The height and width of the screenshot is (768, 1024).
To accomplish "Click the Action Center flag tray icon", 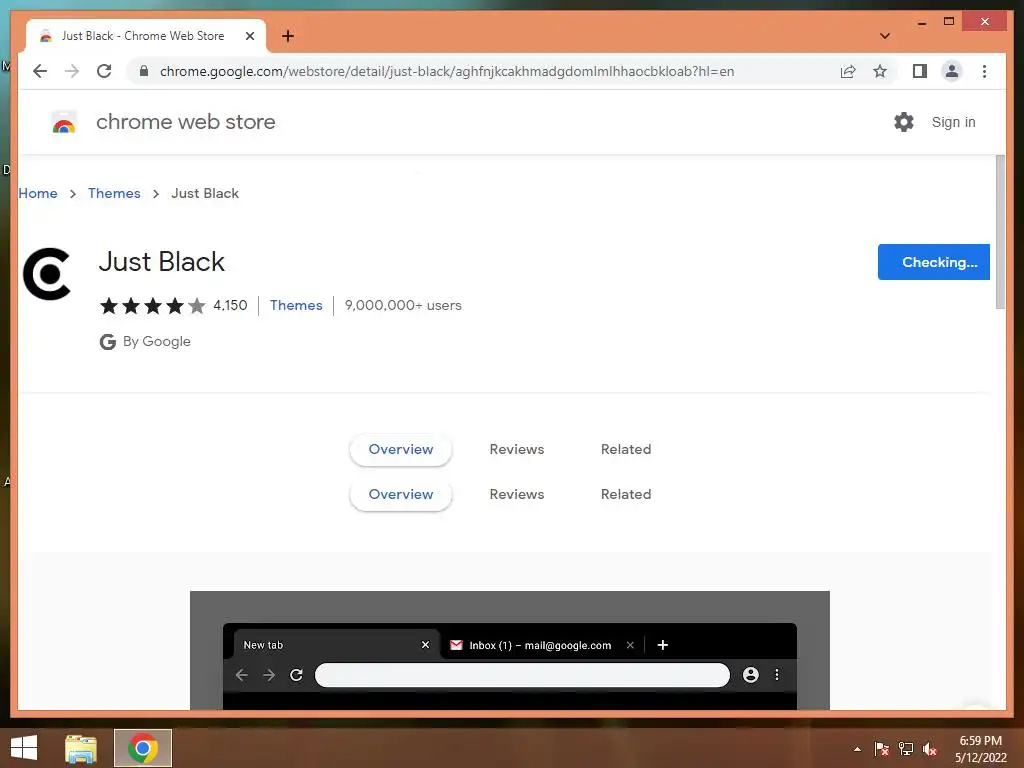I will pyautogui.click(x=881, y=749).
